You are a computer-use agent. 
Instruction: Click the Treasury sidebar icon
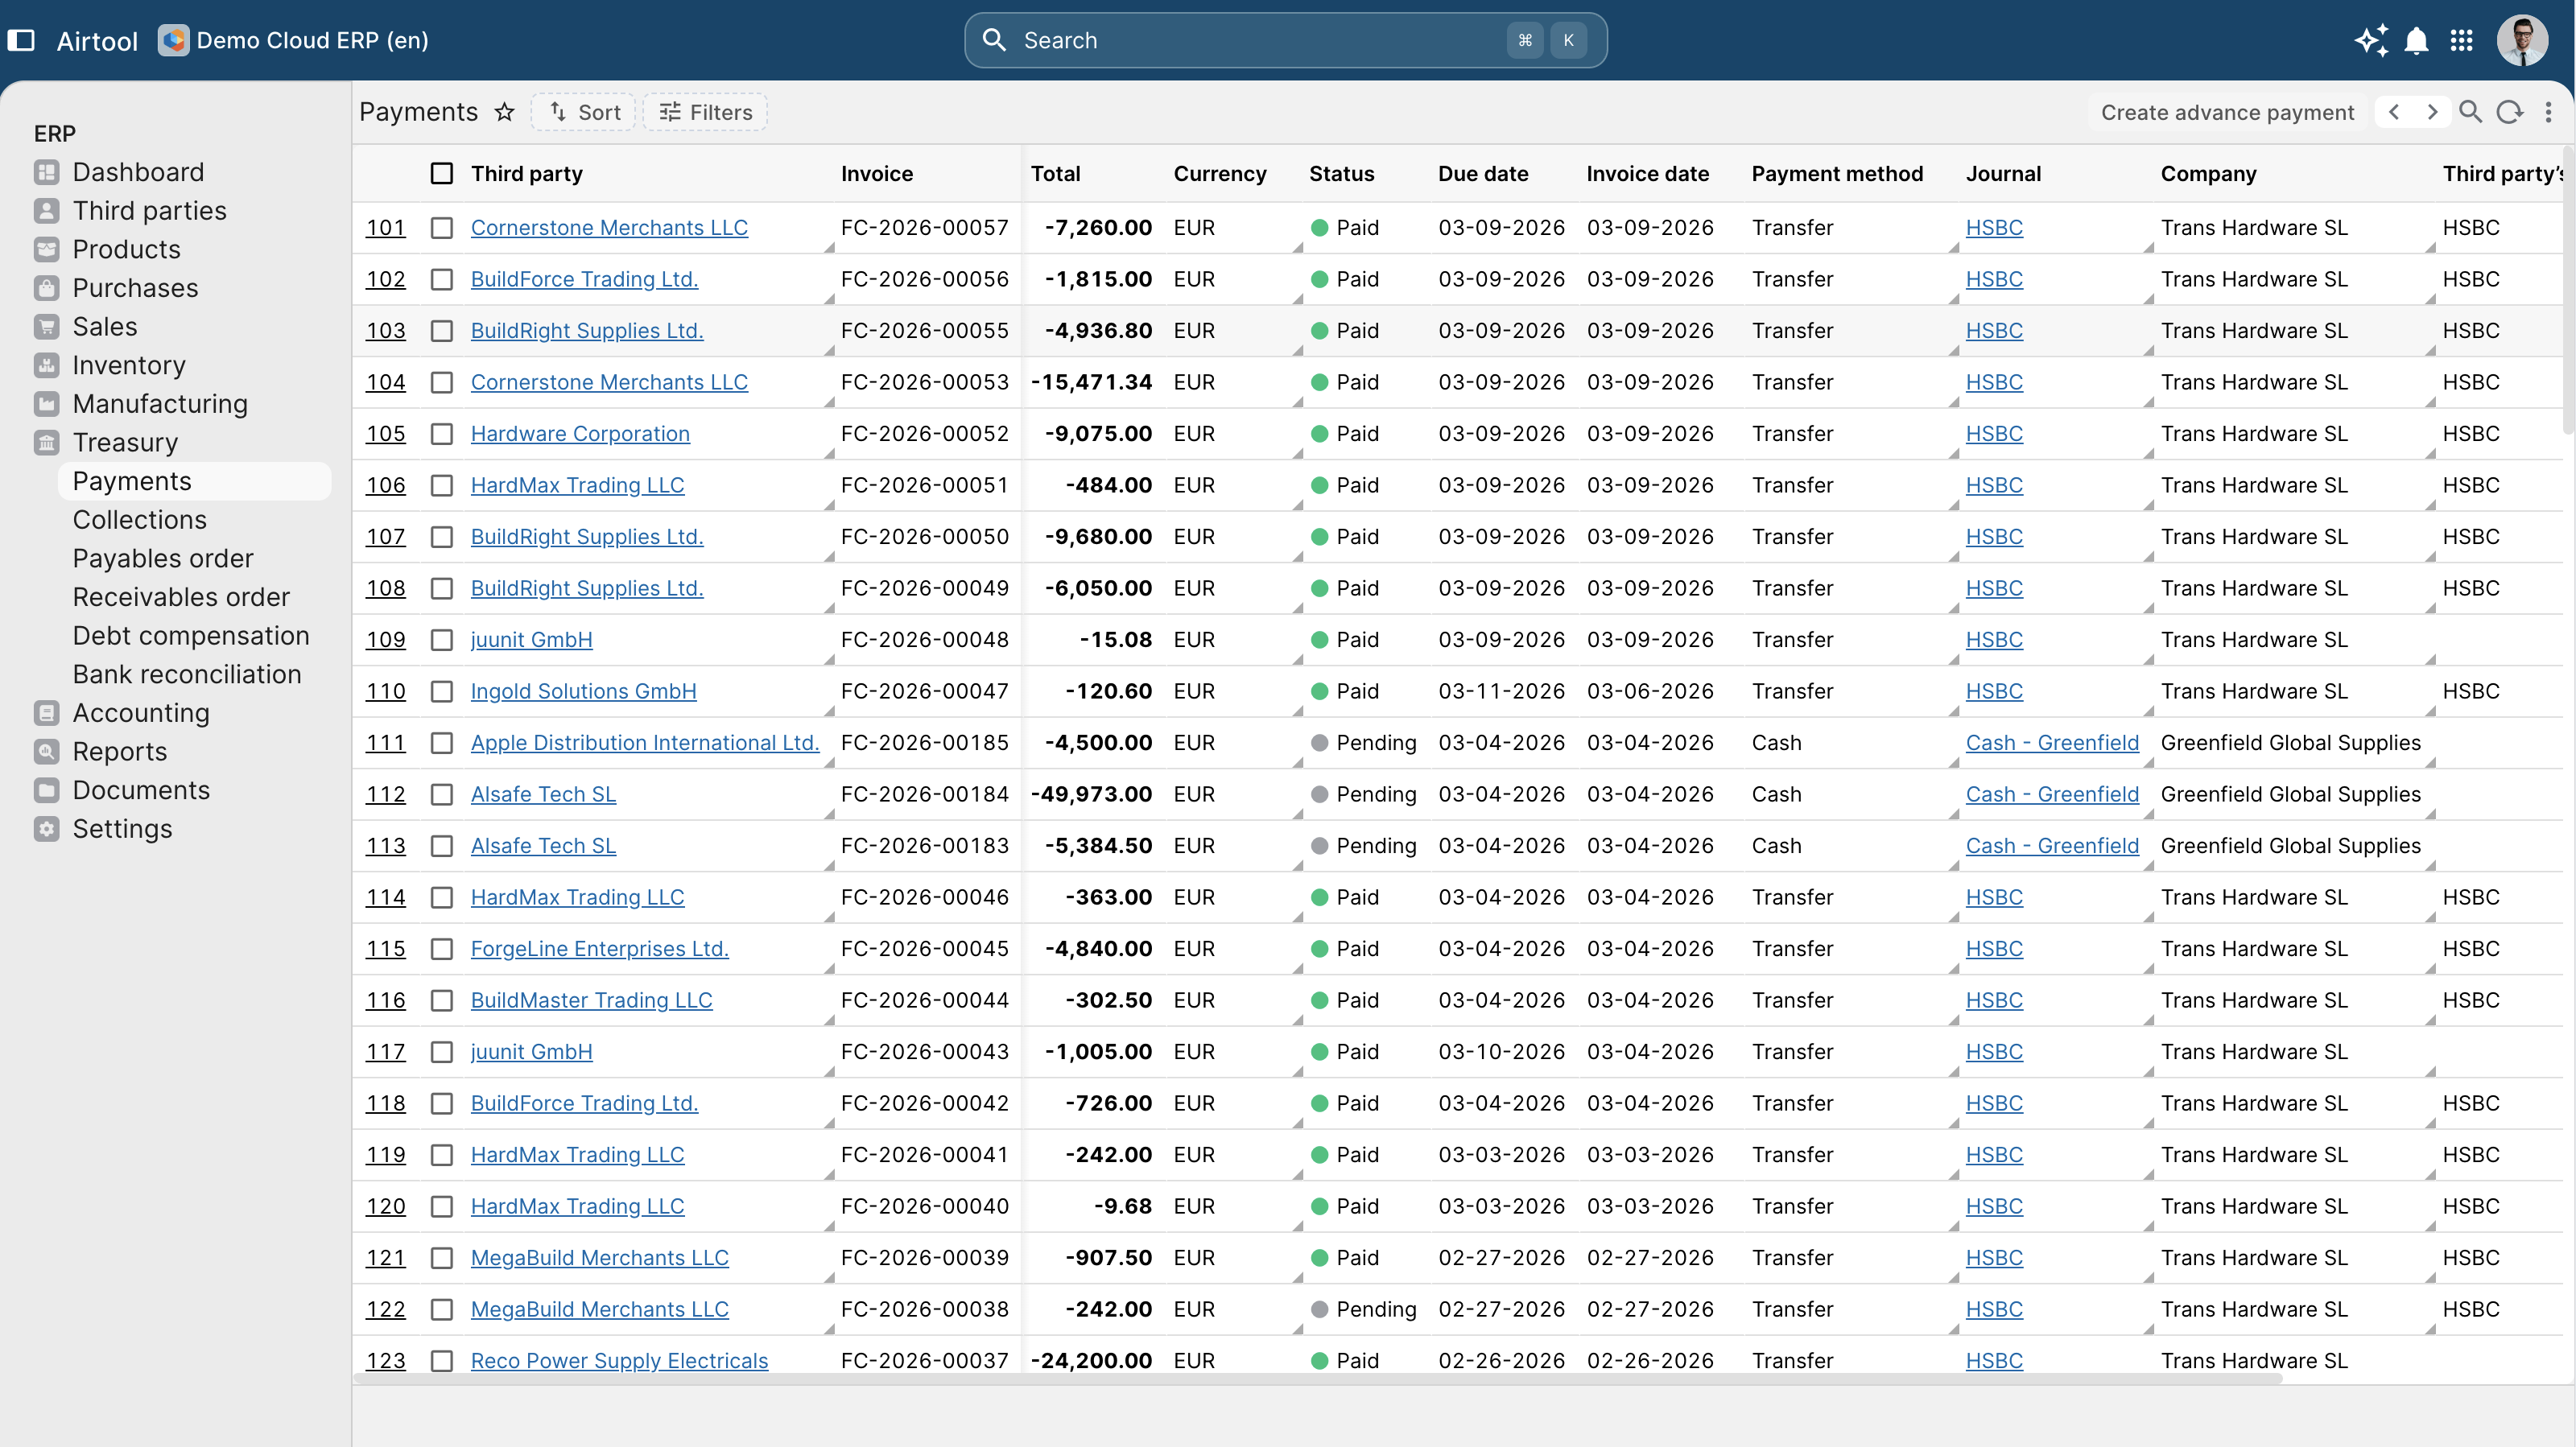click(46, 442)
